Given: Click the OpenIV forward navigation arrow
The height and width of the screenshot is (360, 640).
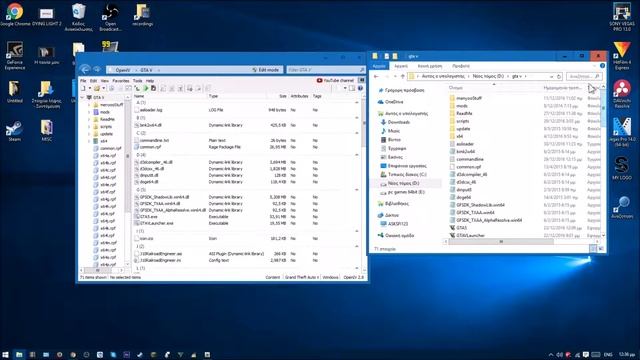Looking at the screenshot, I should pos(97,69).
